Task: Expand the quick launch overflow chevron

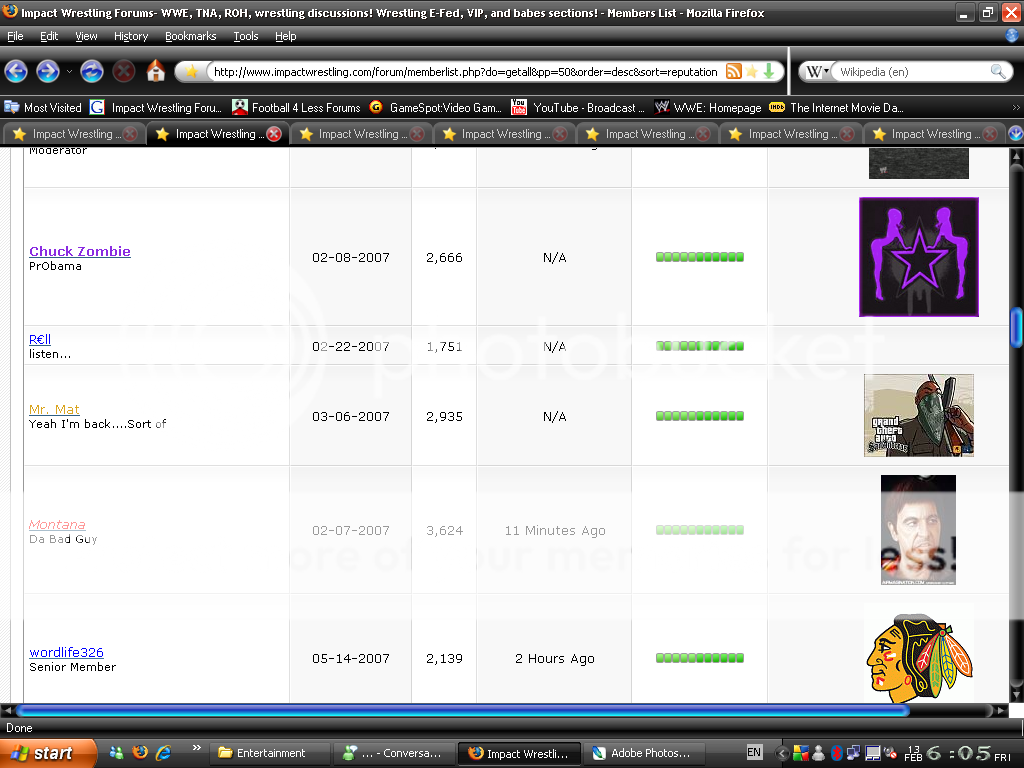Action: pos(197,747)
